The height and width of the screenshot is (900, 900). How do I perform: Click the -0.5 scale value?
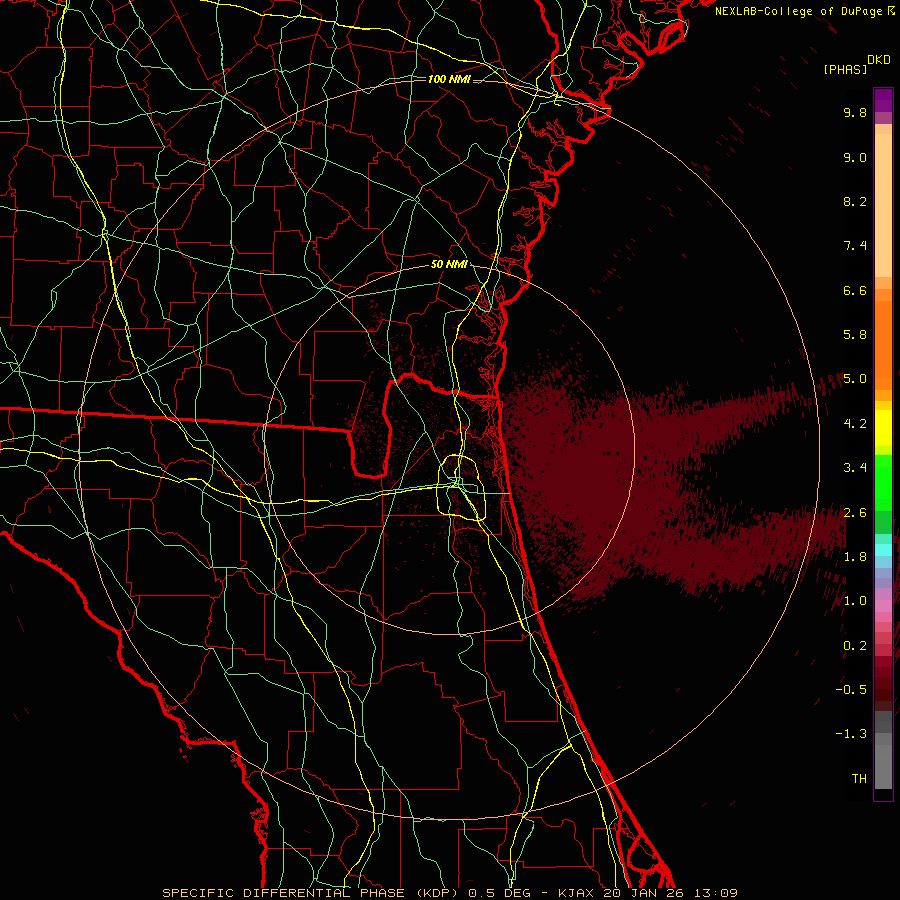coord(851,690)
